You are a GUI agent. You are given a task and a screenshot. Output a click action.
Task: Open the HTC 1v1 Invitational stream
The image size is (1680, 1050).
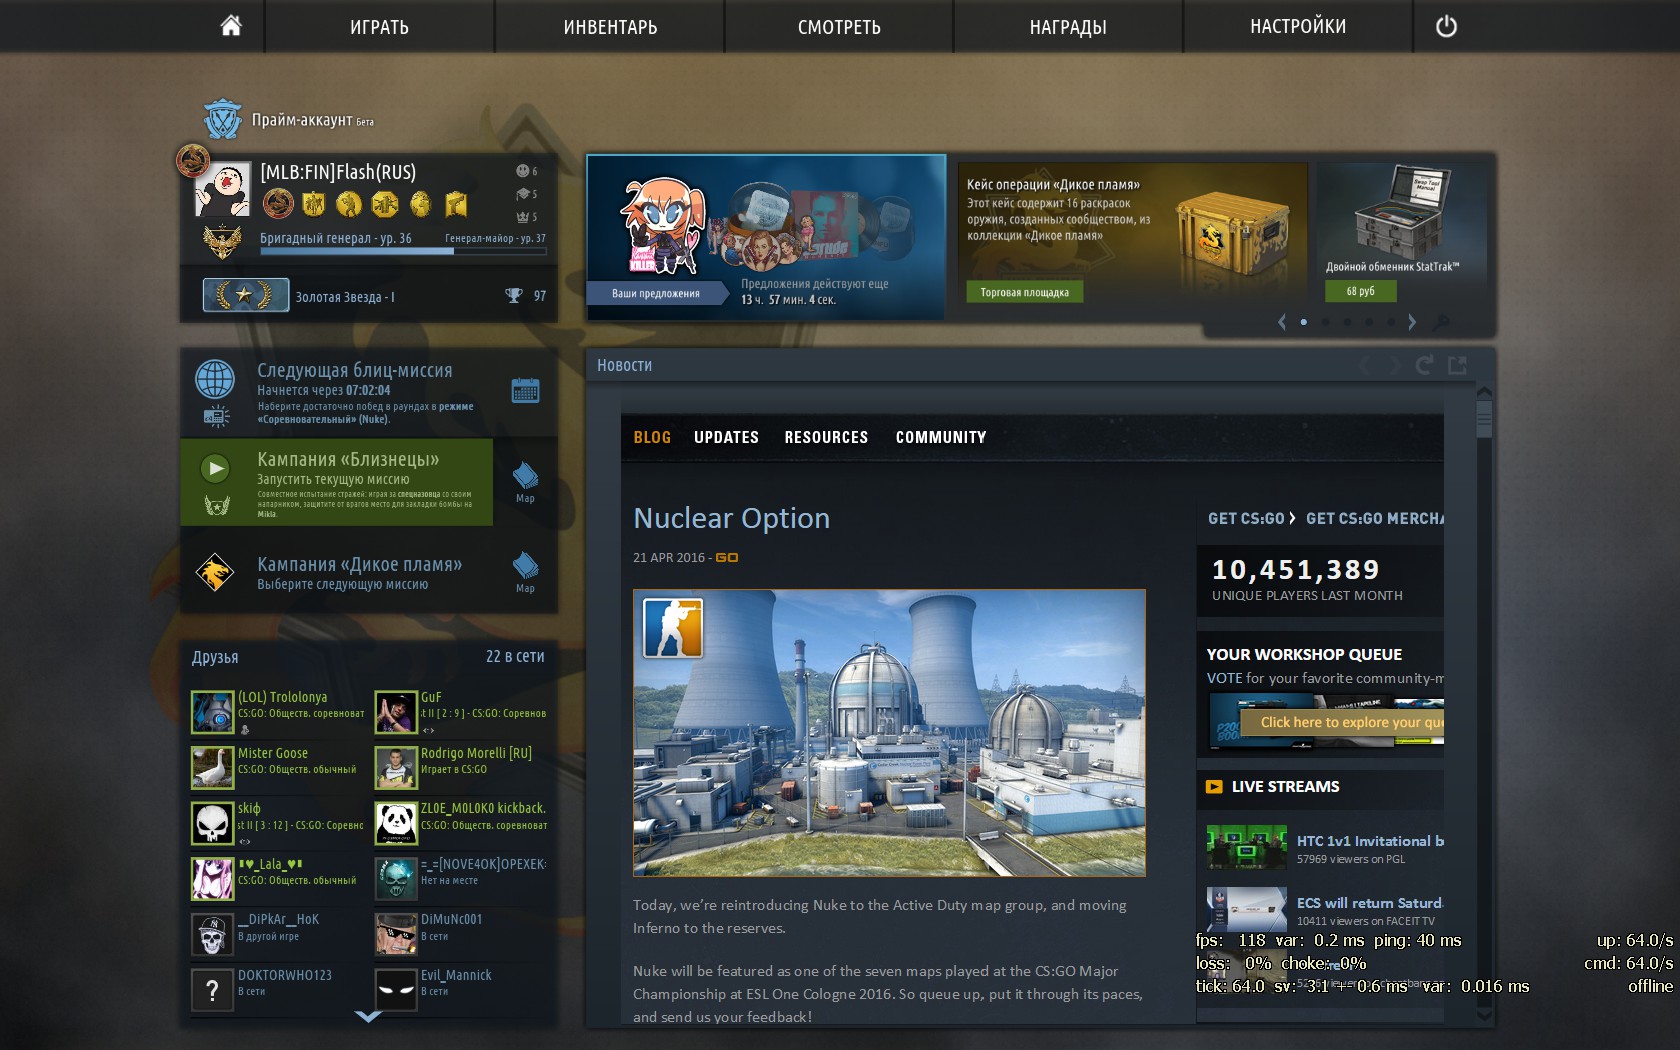[1370, 841]
